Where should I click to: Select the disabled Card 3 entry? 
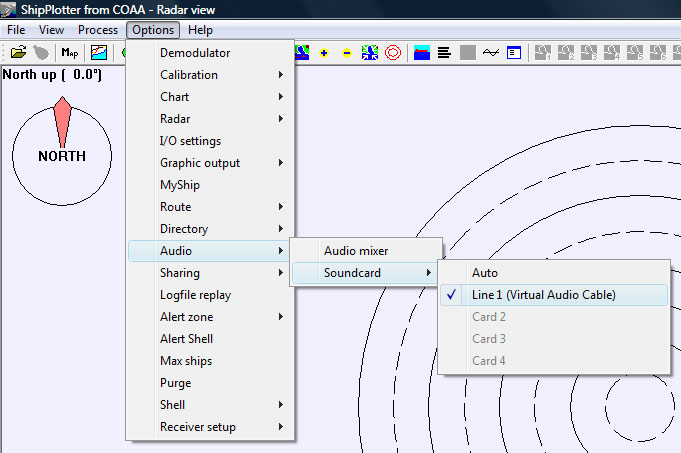(554, 339)
